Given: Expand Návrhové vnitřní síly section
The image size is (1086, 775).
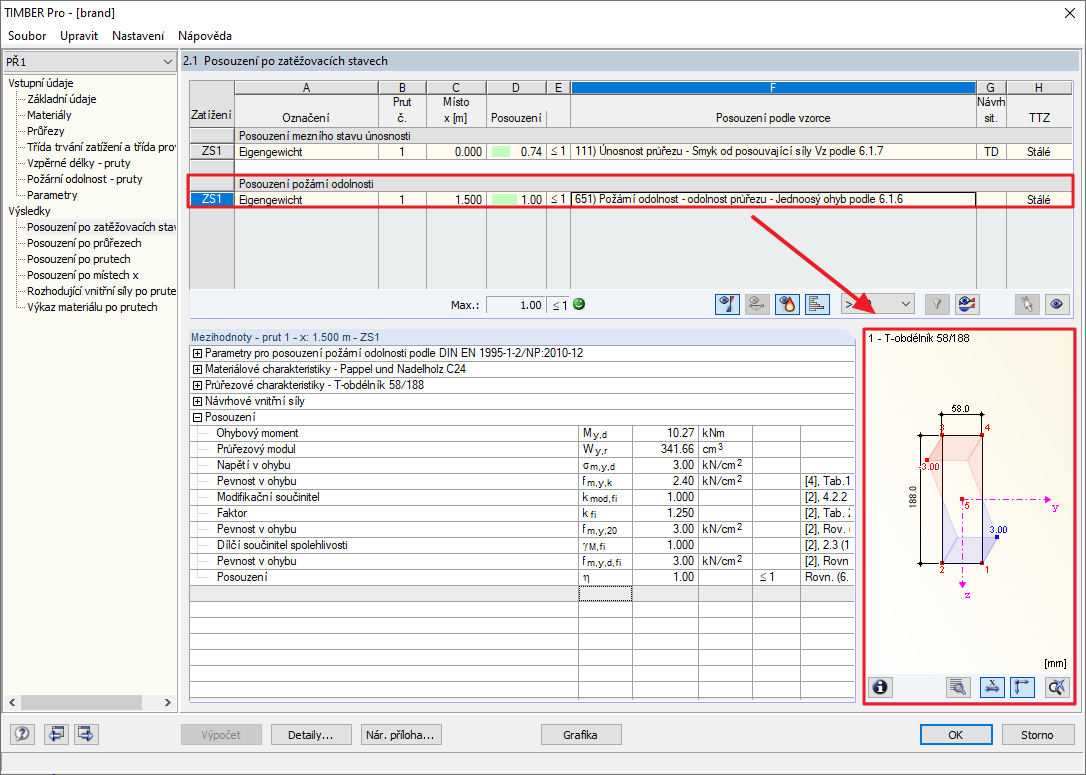Looking at the screenshot, I should point(197,401).
